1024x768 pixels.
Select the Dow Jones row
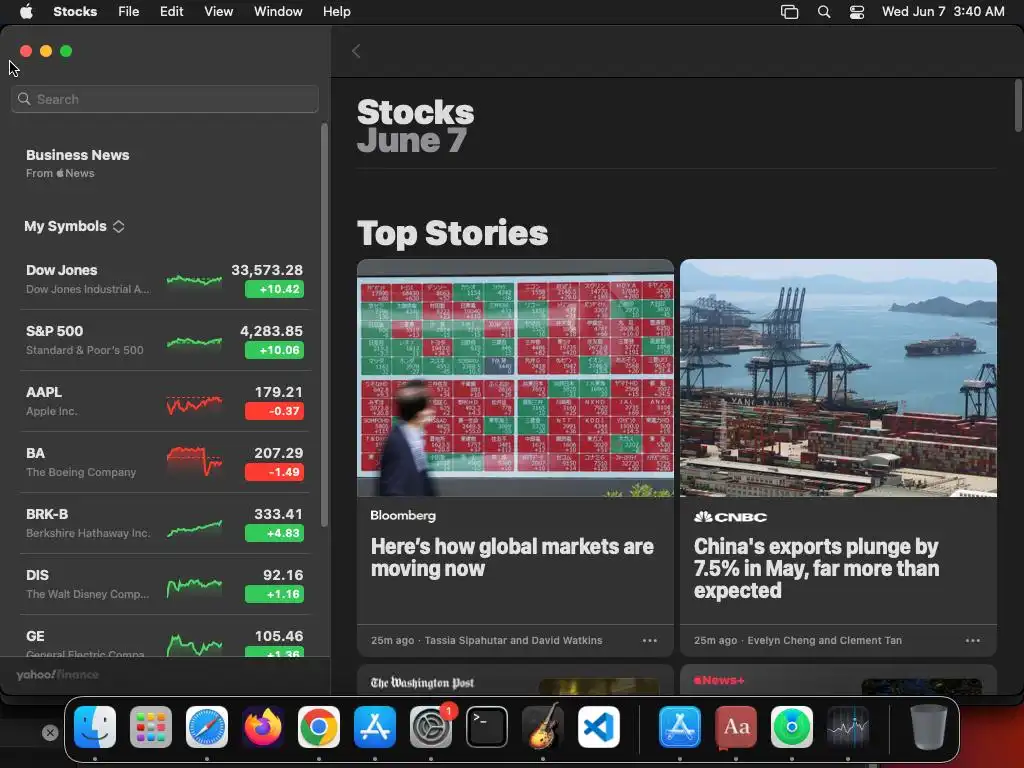coord(165,280)
